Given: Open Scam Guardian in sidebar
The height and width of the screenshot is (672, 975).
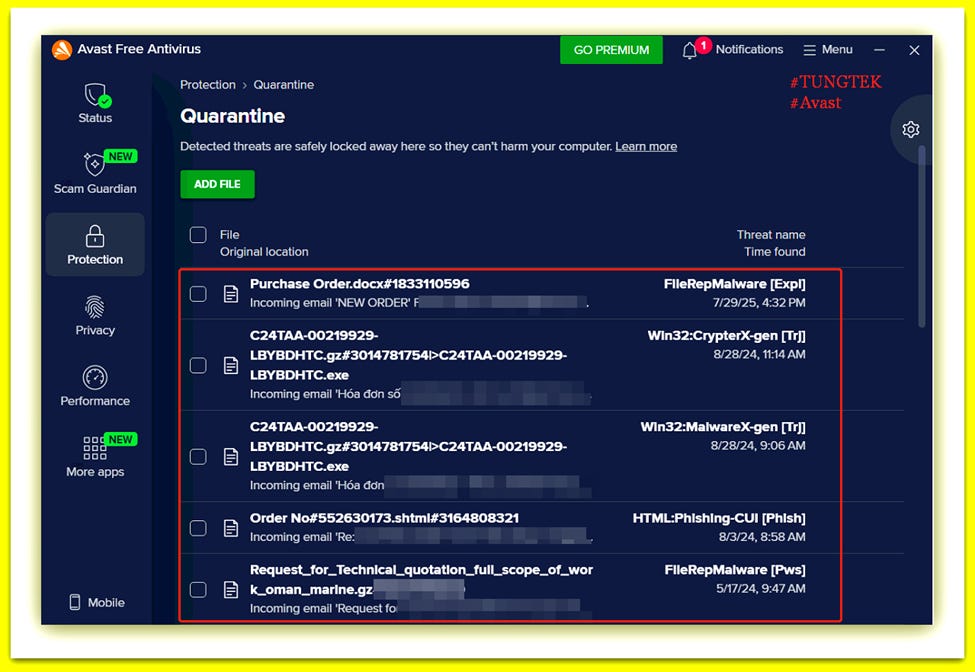Looking at the screenshot, I should 95,173.
